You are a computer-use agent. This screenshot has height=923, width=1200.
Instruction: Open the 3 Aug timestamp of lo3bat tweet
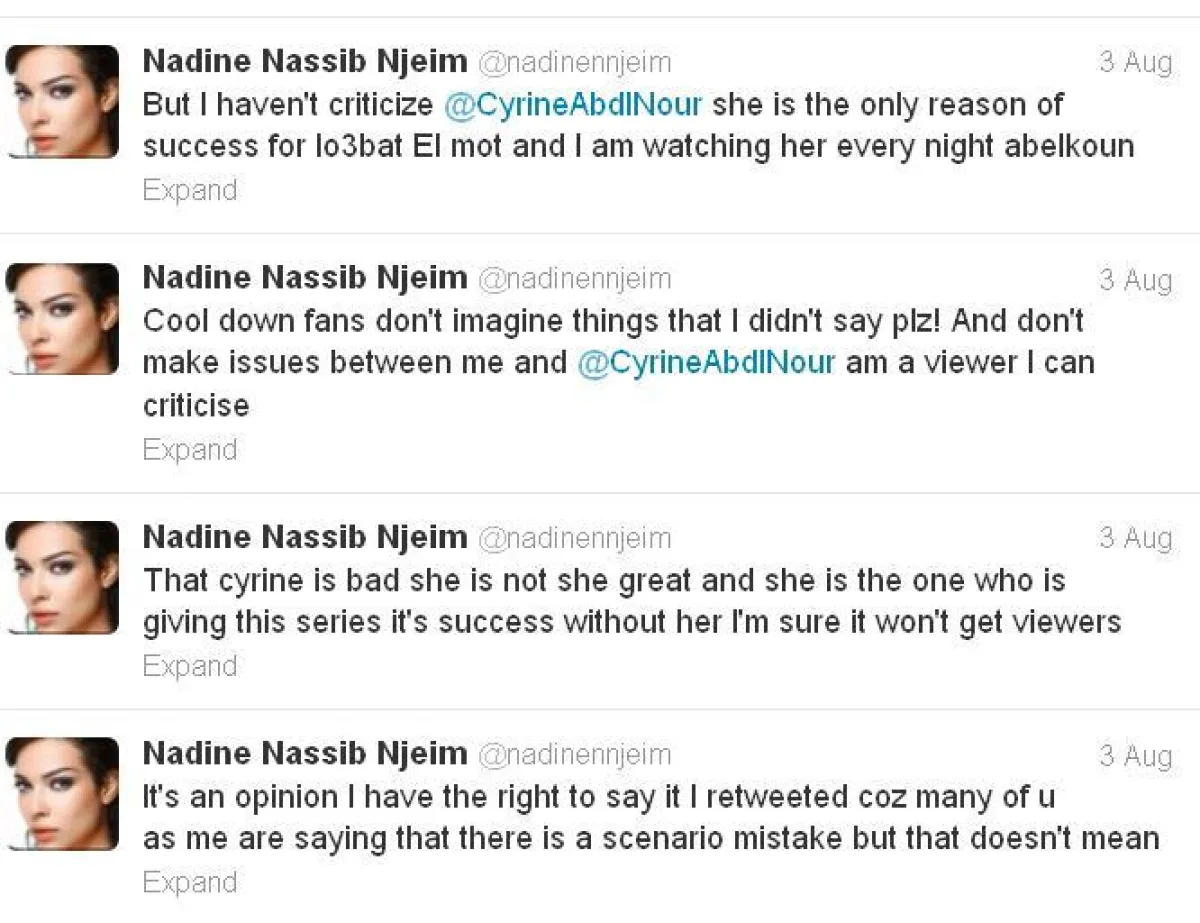(x=1135, y=62)
